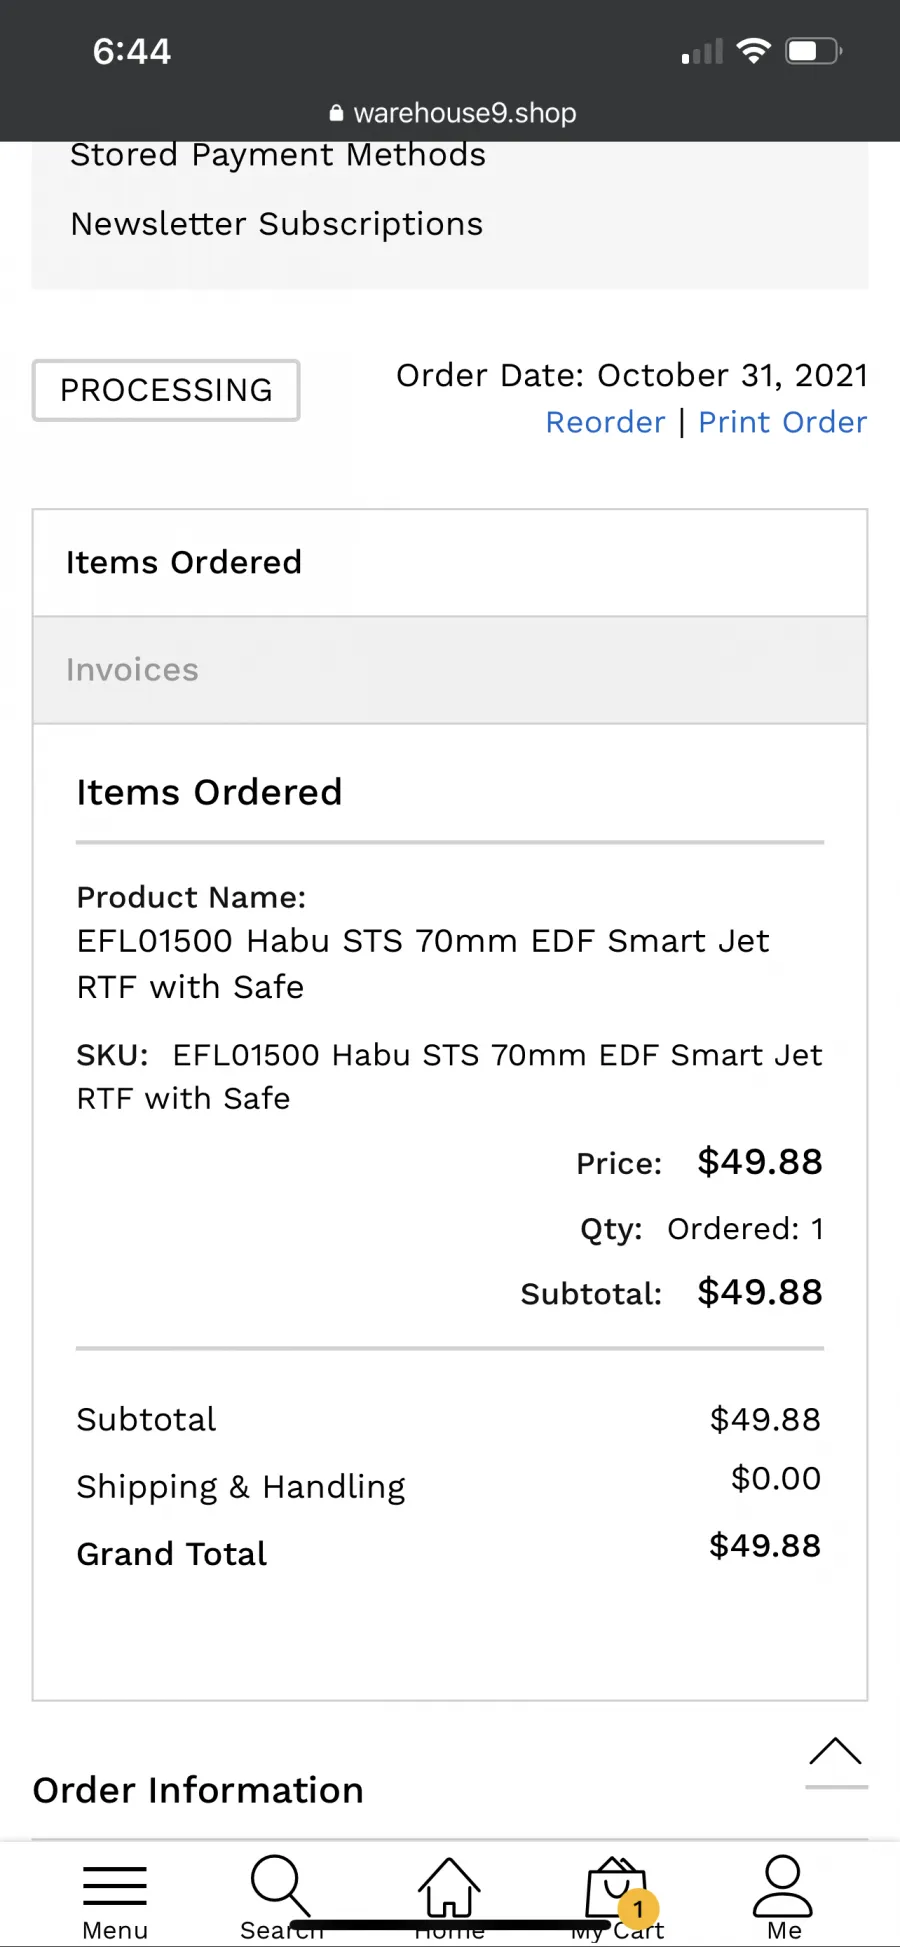Tap the lock icon beside site address

click(336, 113)
